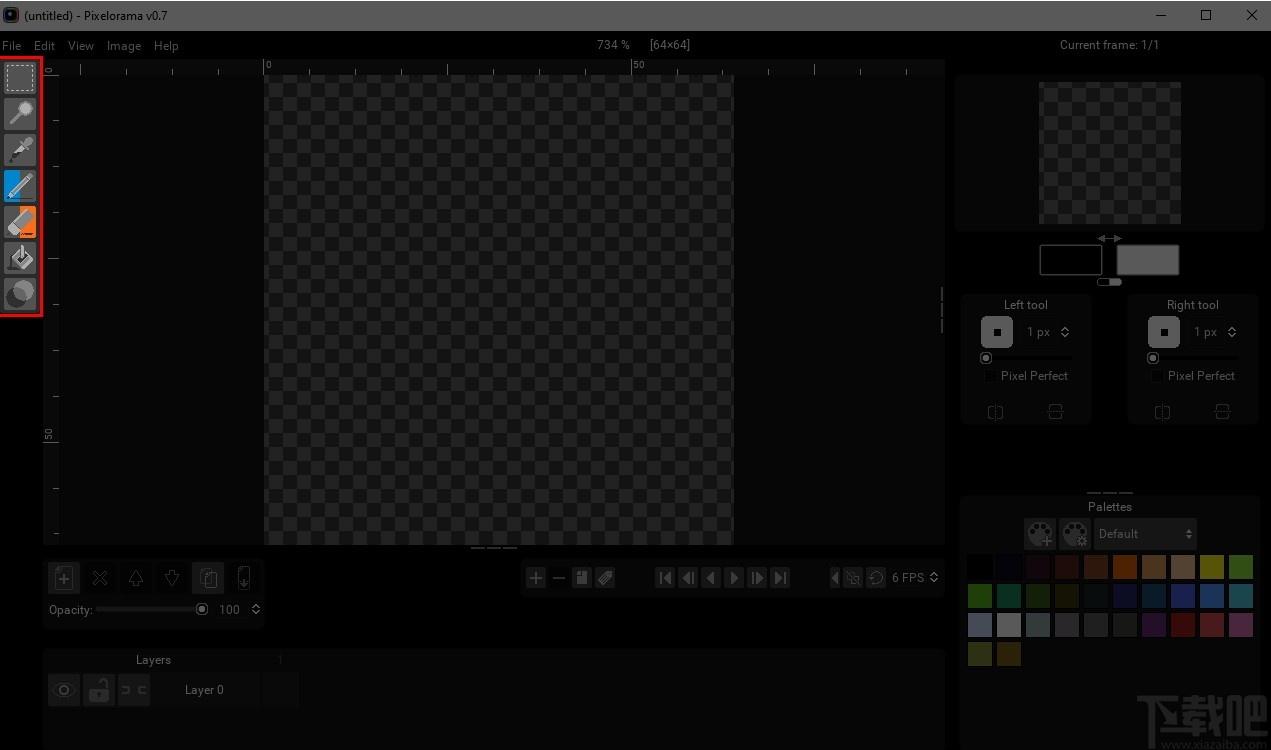The width and height of the screenshot is (1271, 750).
Task: Pick the orange palette color swatch
Action: (1125, 568)
